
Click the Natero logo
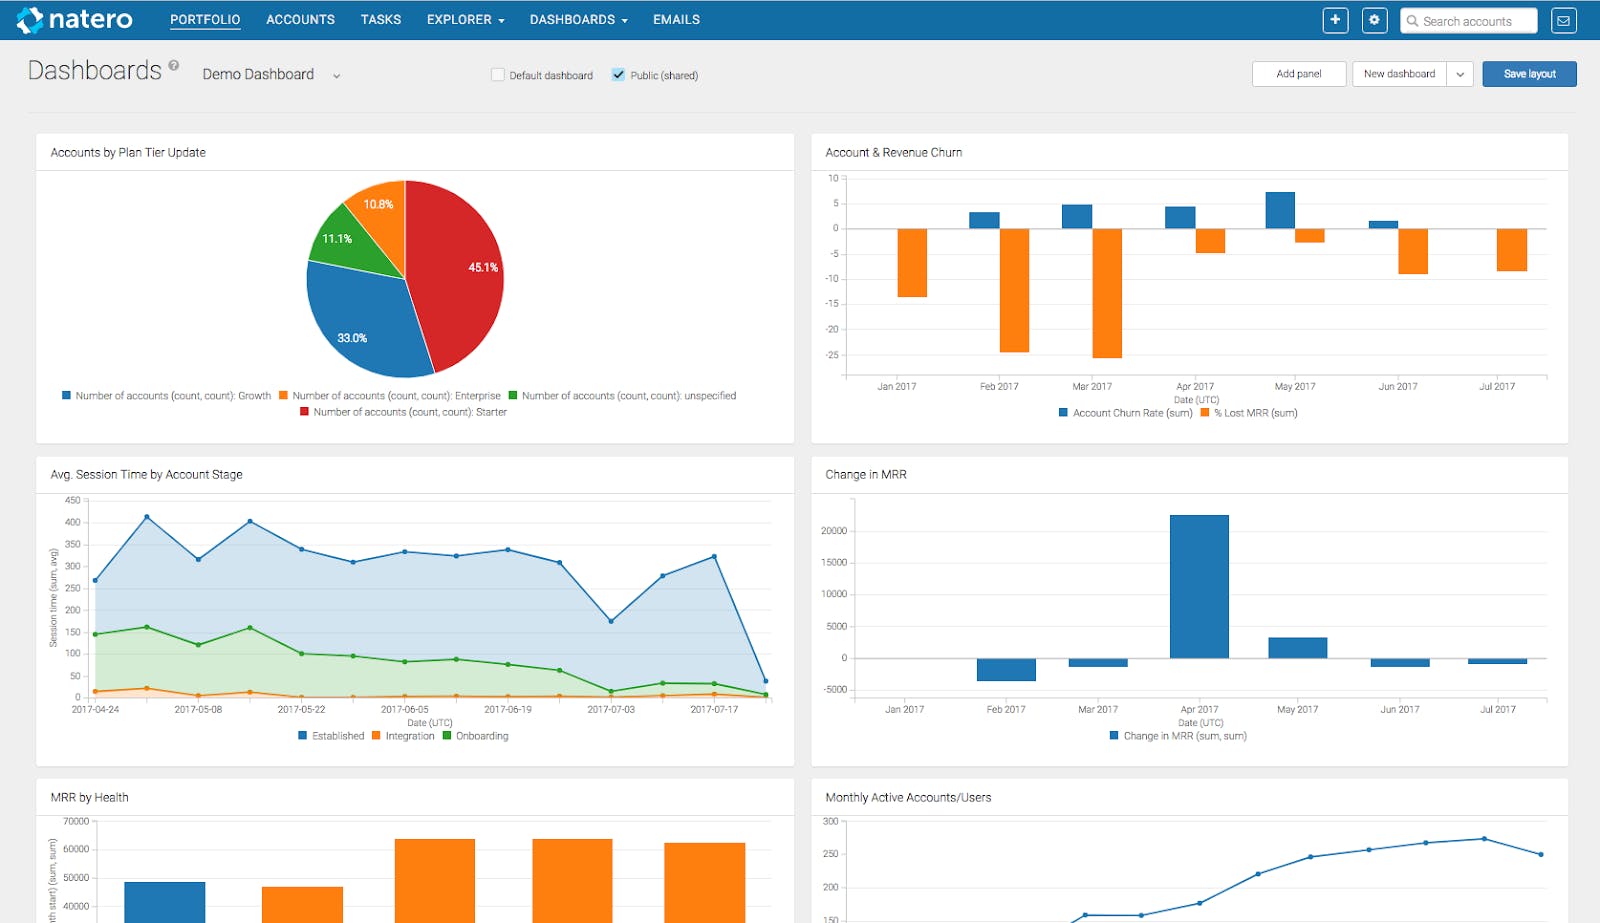75,19
